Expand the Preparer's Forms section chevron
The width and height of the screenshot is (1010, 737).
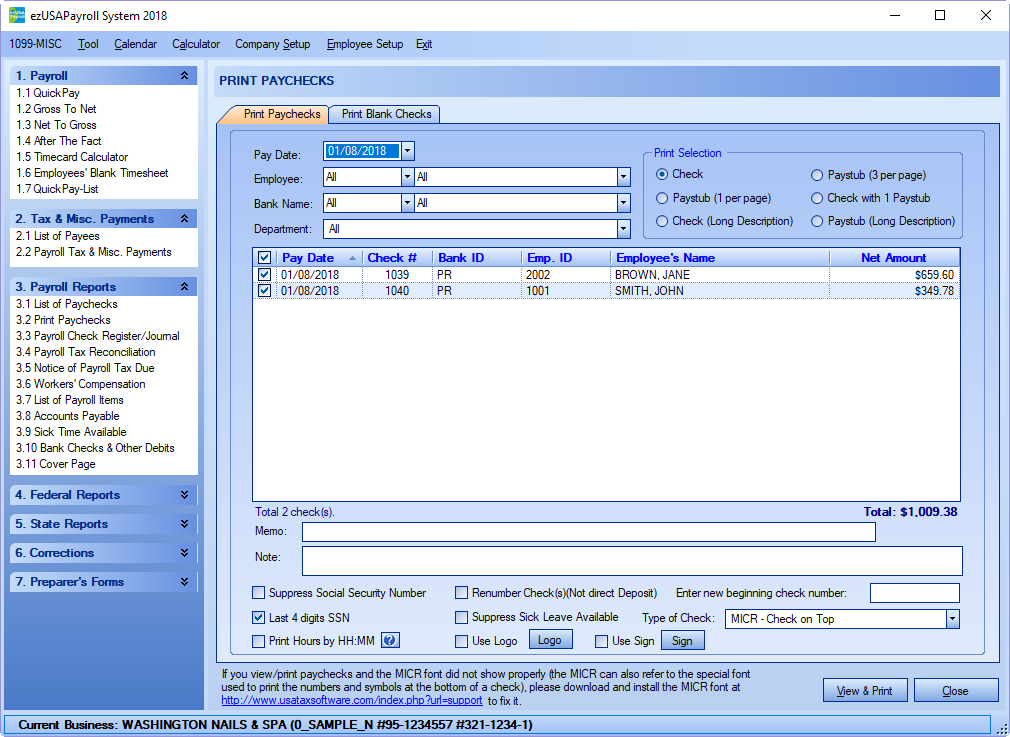click(x=184, y=582)
